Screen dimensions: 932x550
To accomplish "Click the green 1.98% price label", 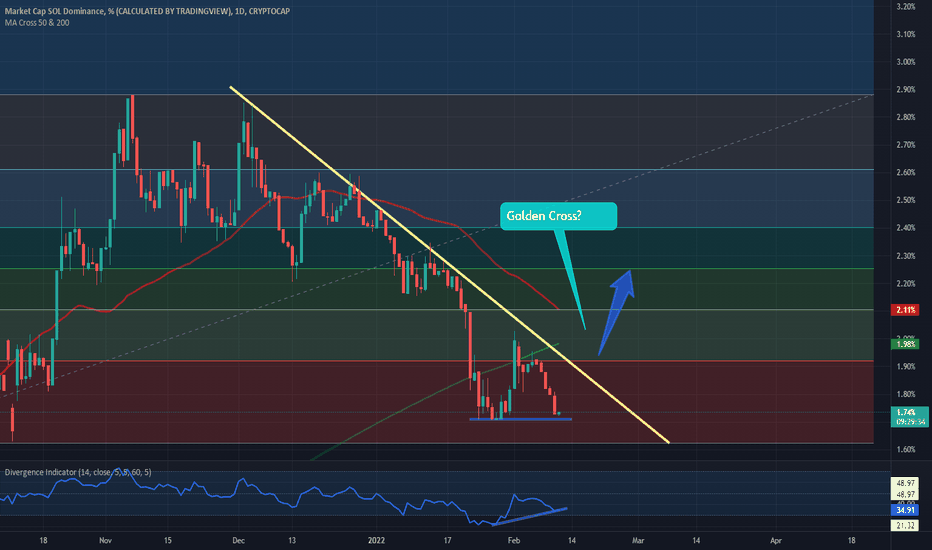I will (906, 344).
